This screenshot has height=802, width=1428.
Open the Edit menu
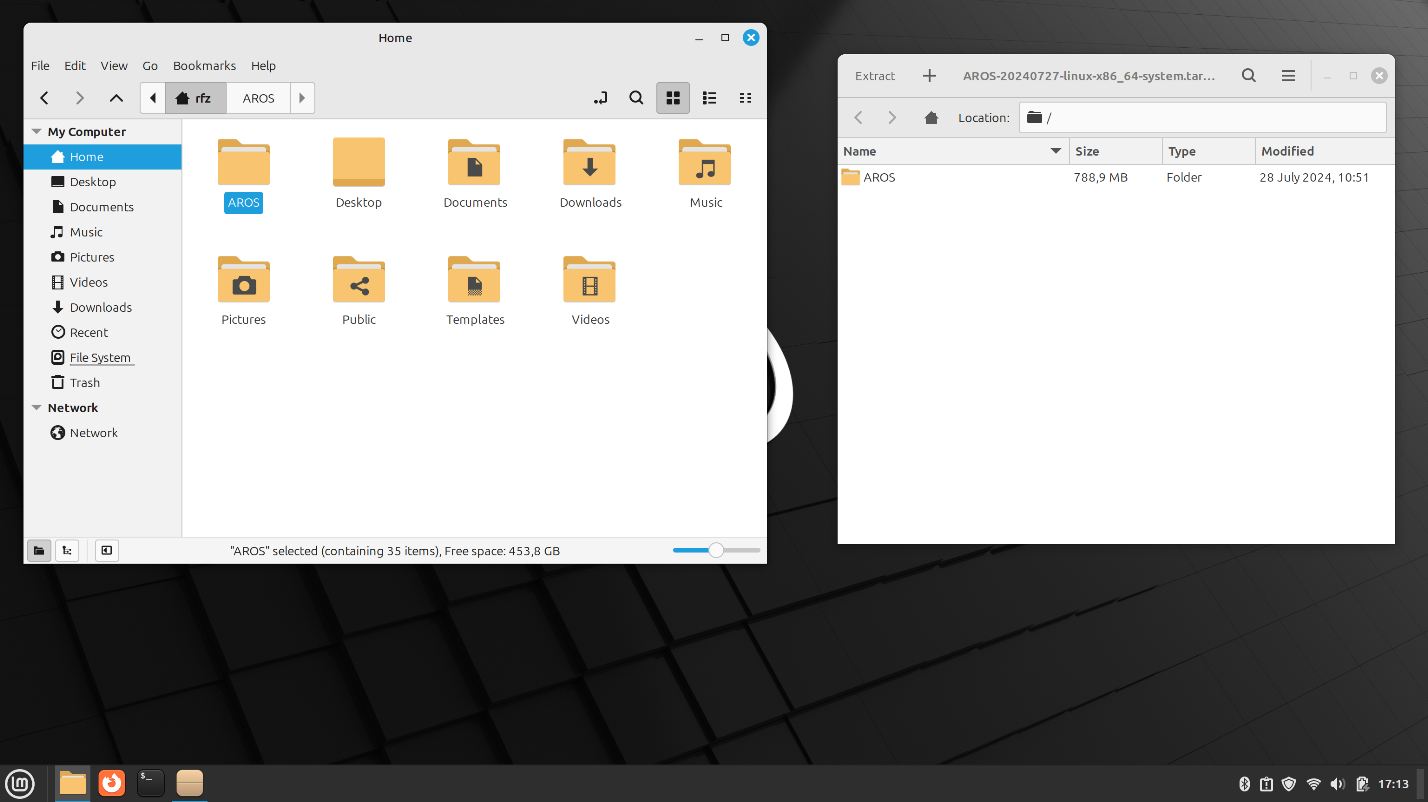(x=75, y=66)
